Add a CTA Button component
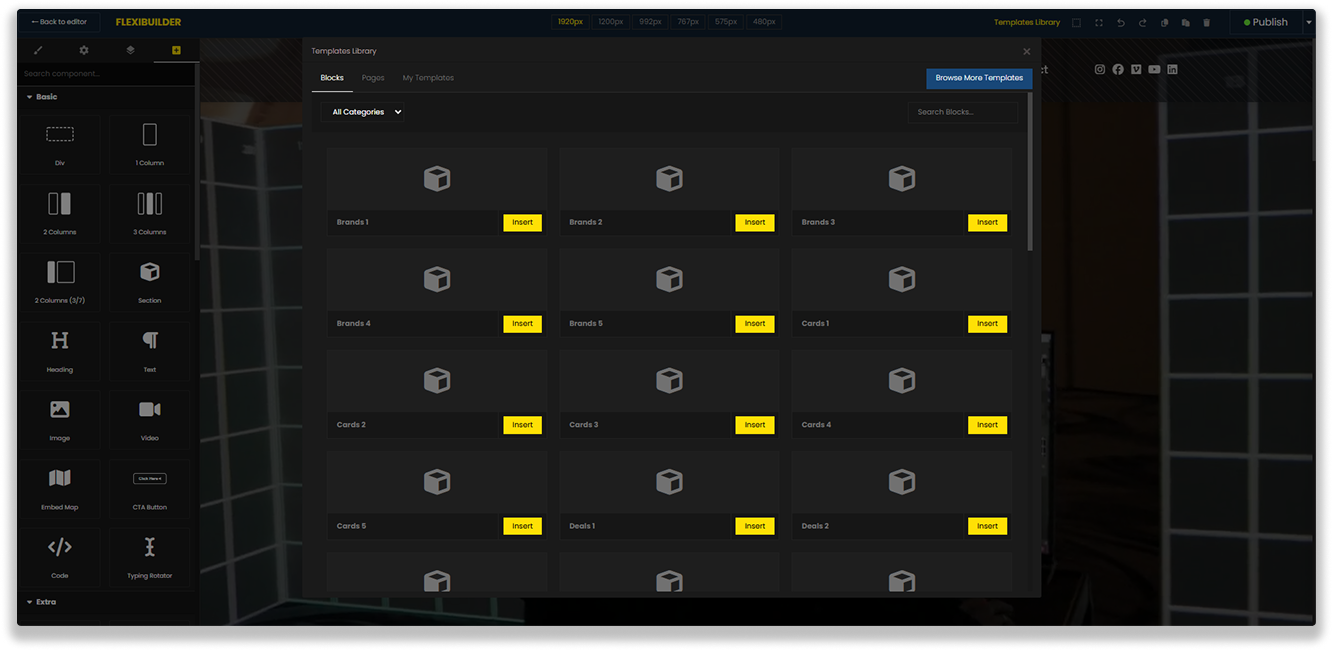Image resolution: width=1333 pixels, height=651 pixels. (x=150, y=488)
